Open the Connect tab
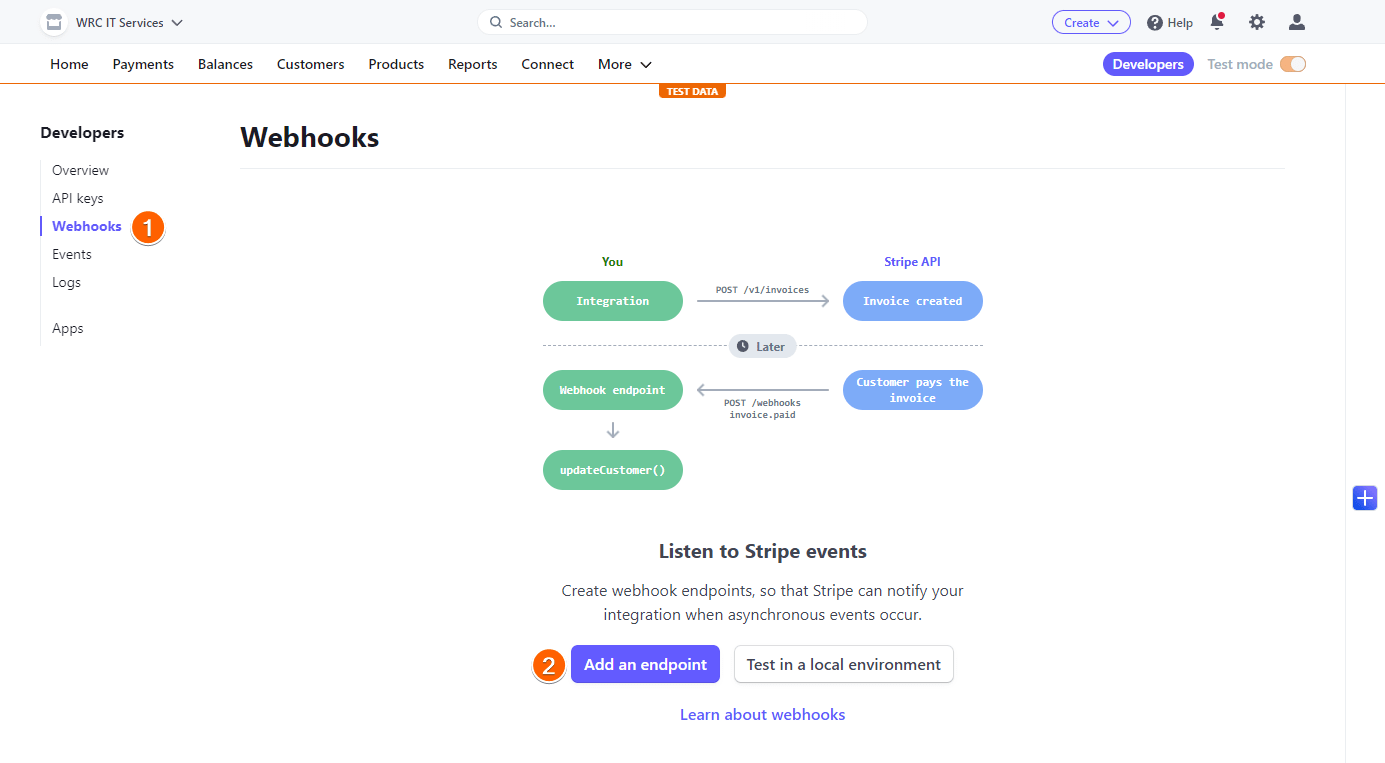 pyautogui.click(x=547, y=64)
